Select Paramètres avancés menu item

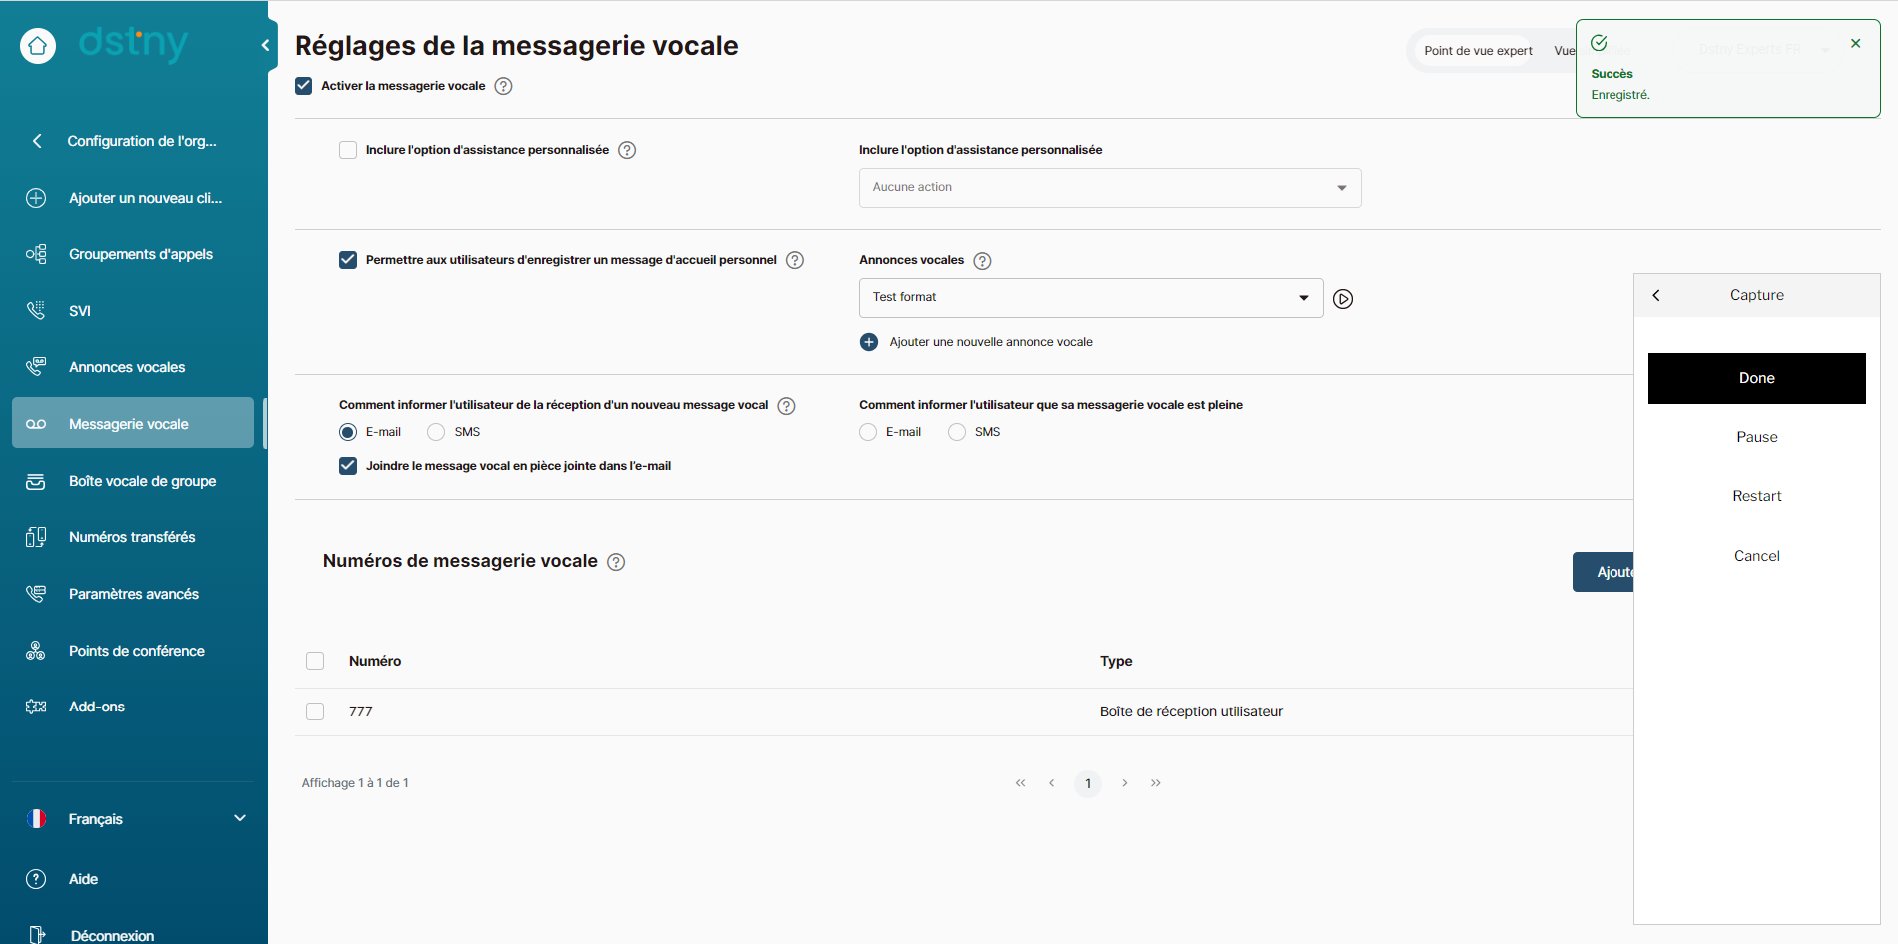[133, 594]
